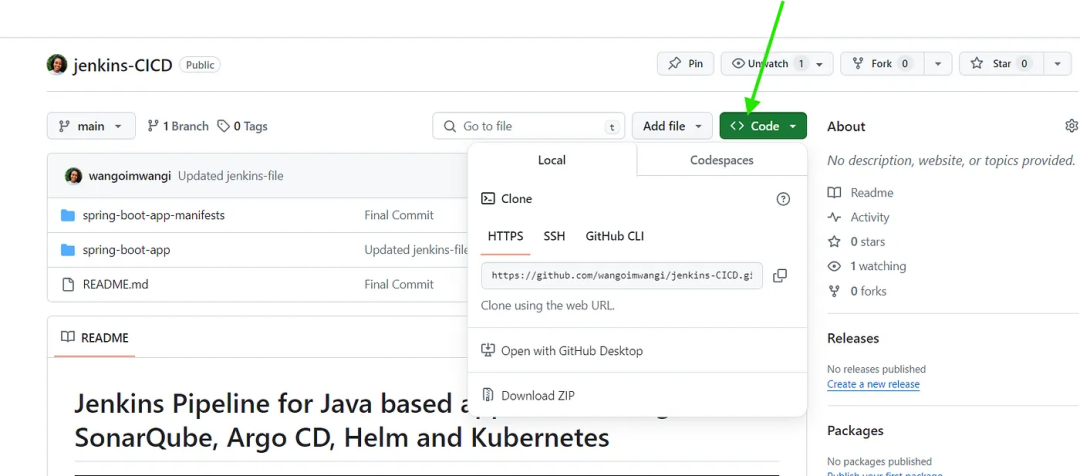
Task: Click the Releases heading
Action: pos(853,338)
